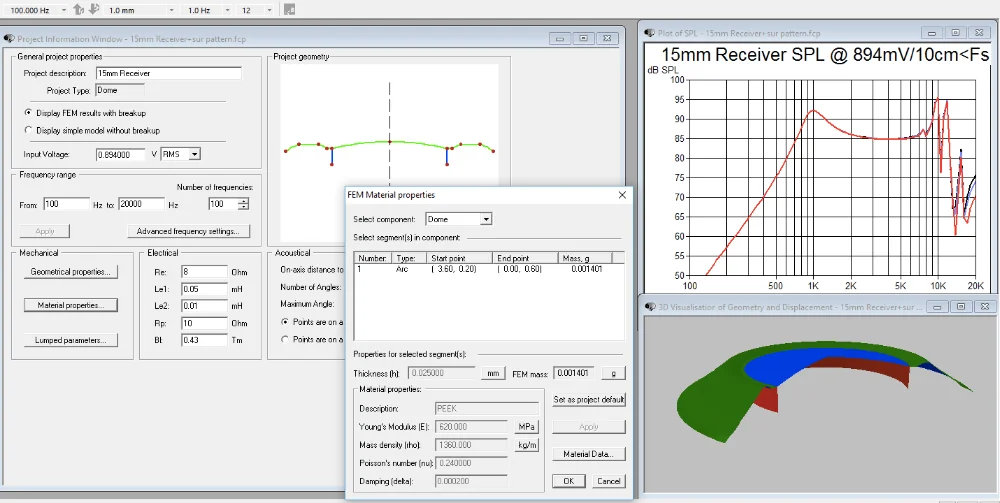
Task: Click the 'to' frequency field showing 20000
Action: point(142,204)
